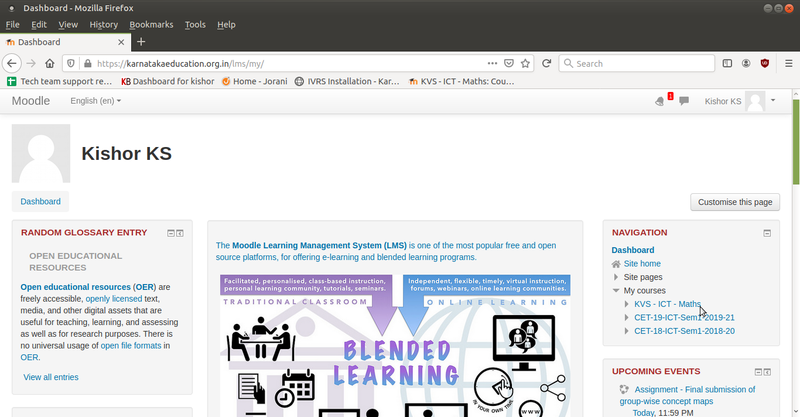
Task: Click the tracking protection shield icon
Action: coord(71,63)
